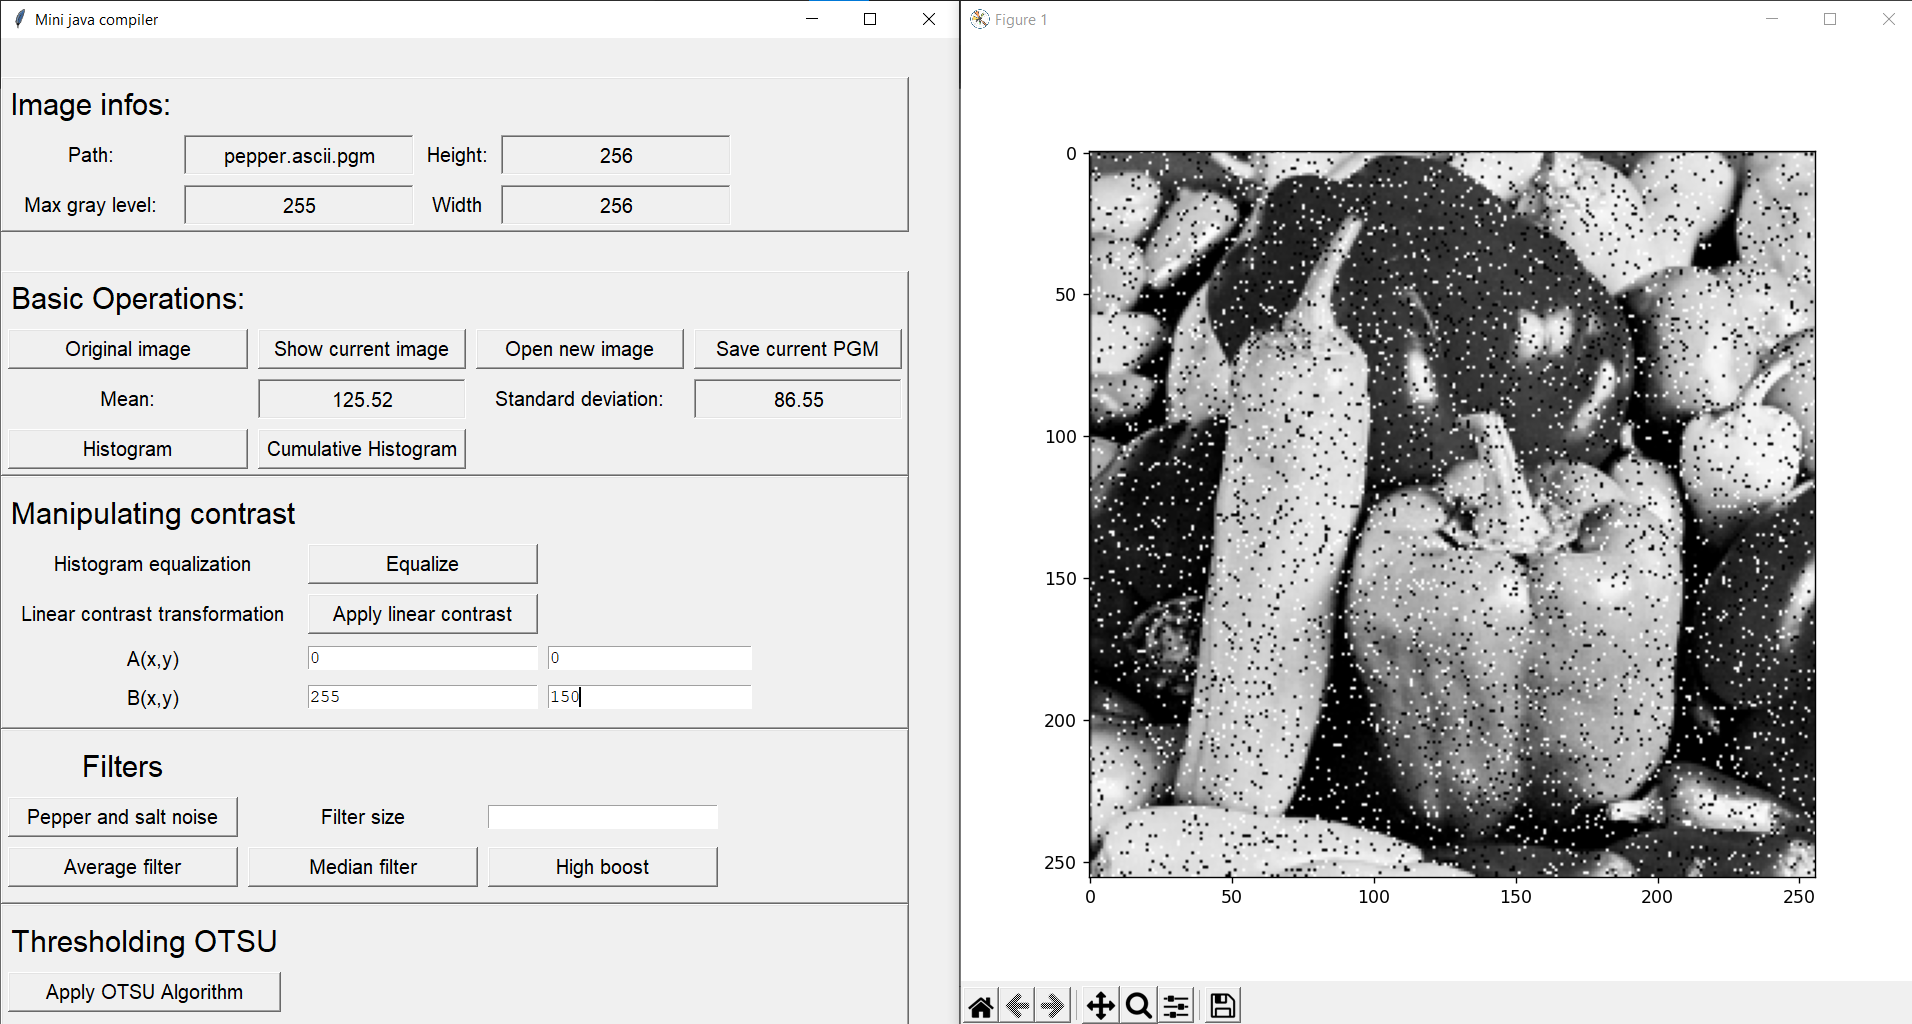Apply linear contrast transformation
Image resolution: width=1912 pixels, height=1024 pixels.
[x=421, y=613]
